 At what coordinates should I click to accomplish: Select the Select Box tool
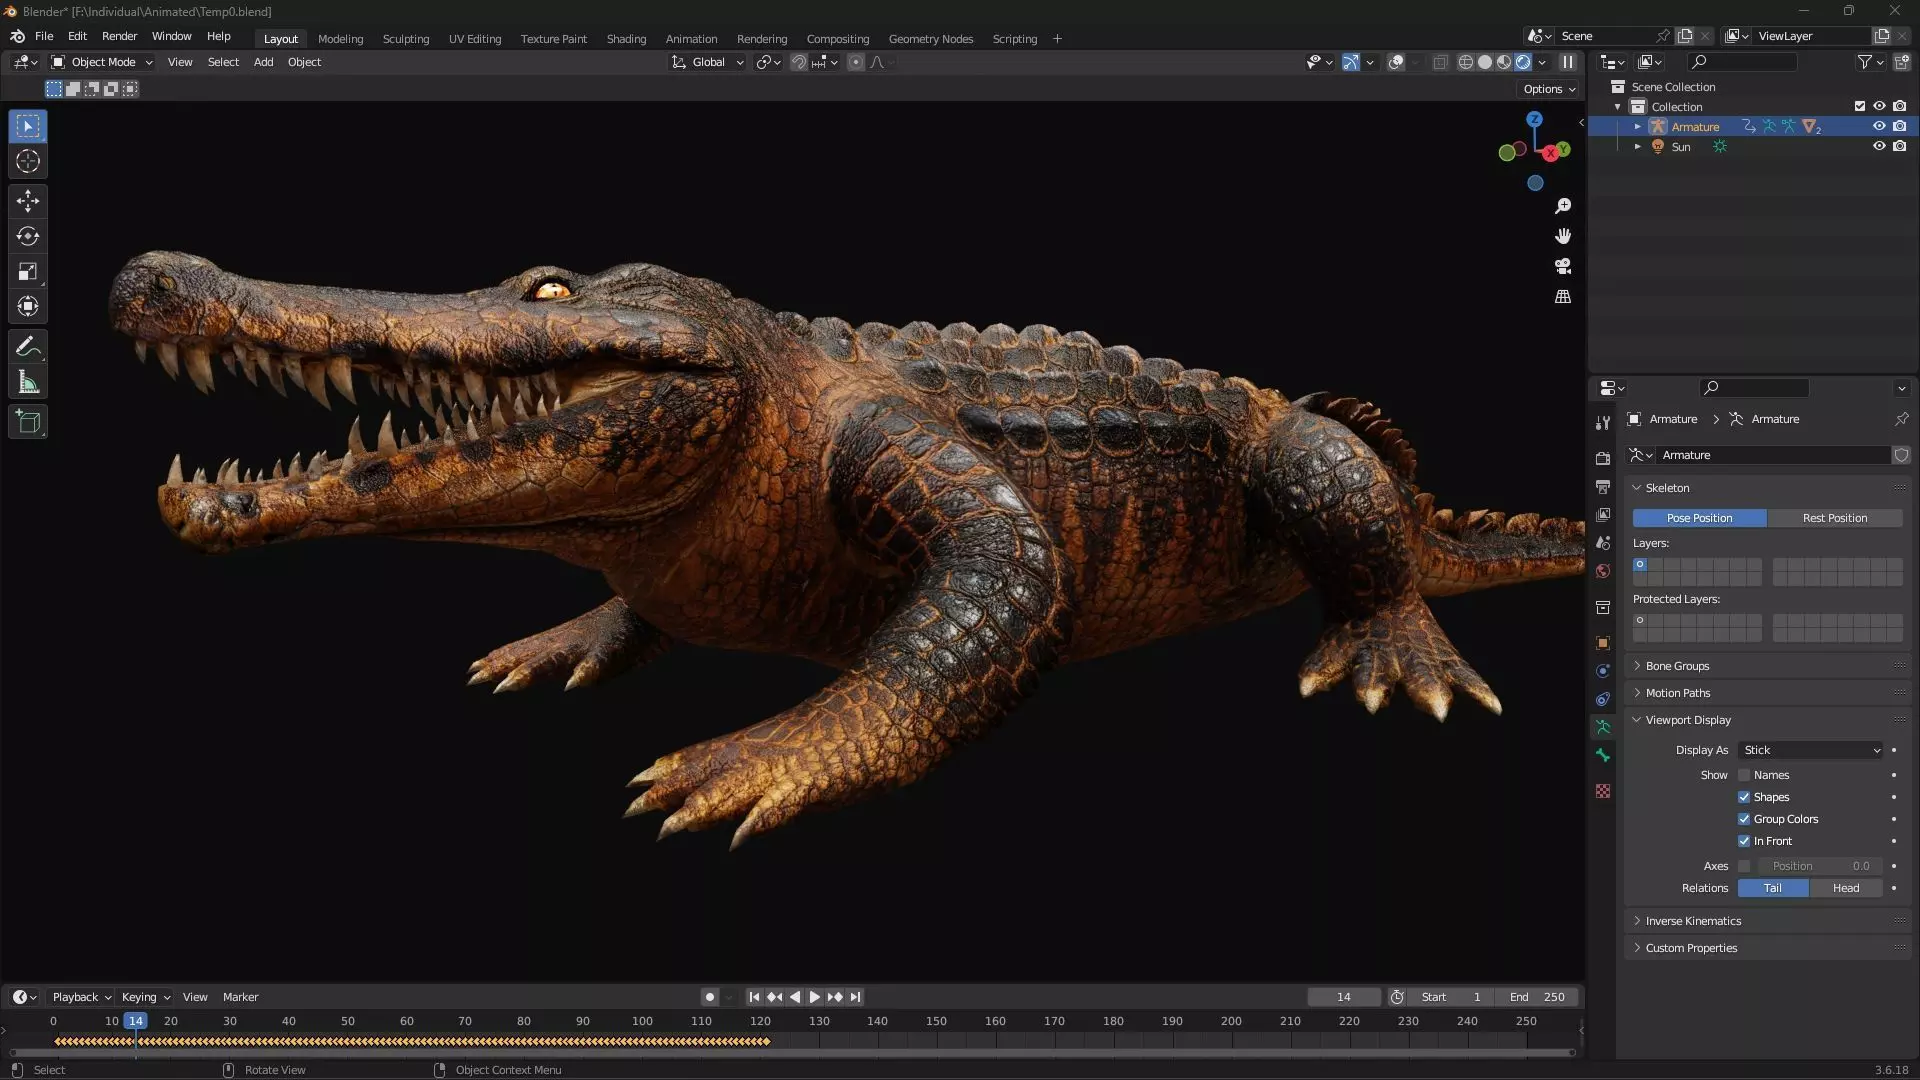28,126
